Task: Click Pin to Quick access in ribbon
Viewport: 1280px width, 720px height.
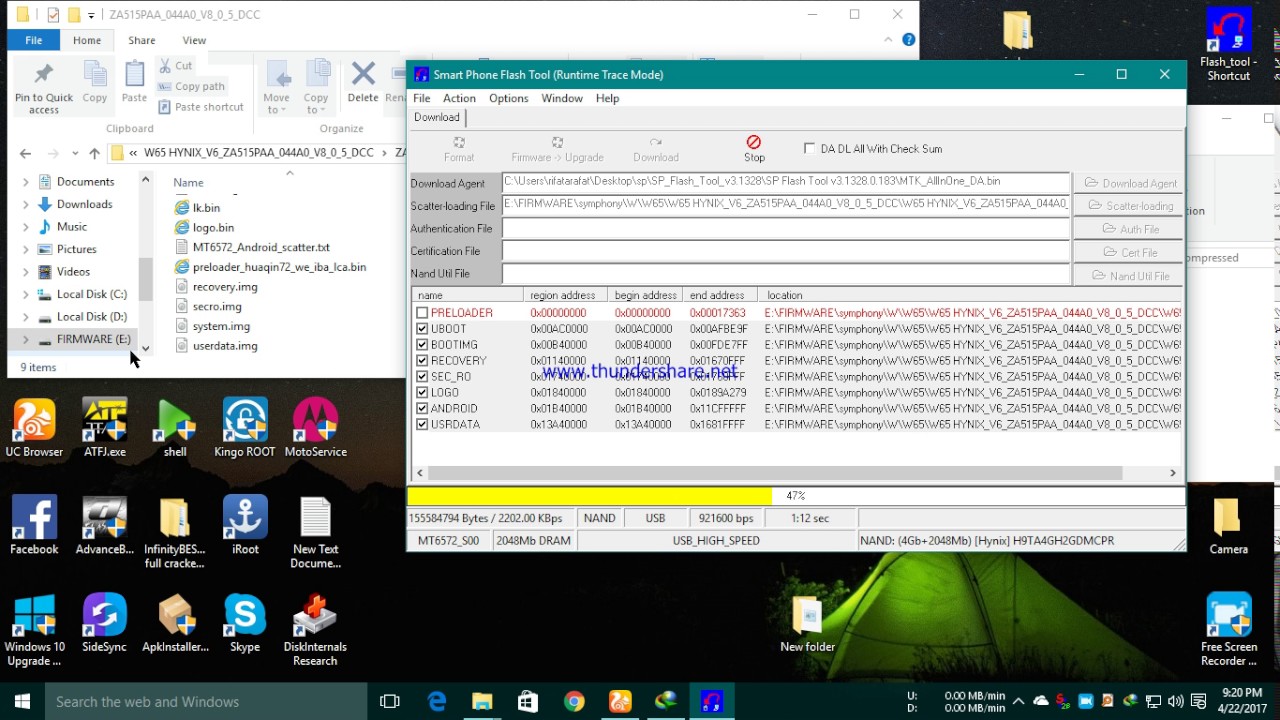Action: (x=44, y=88)
